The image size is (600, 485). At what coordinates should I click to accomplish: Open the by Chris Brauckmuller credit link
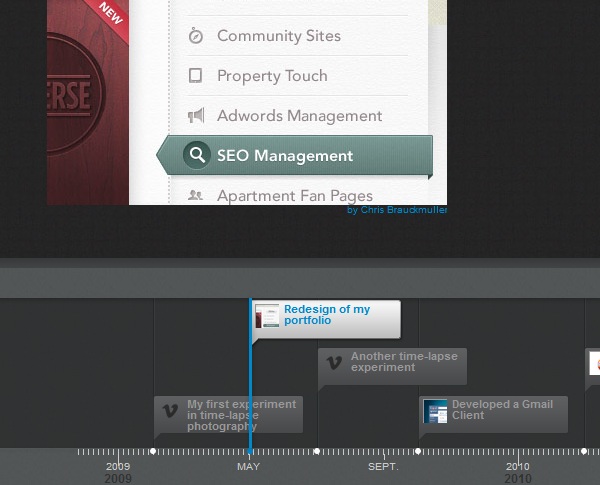396,210
